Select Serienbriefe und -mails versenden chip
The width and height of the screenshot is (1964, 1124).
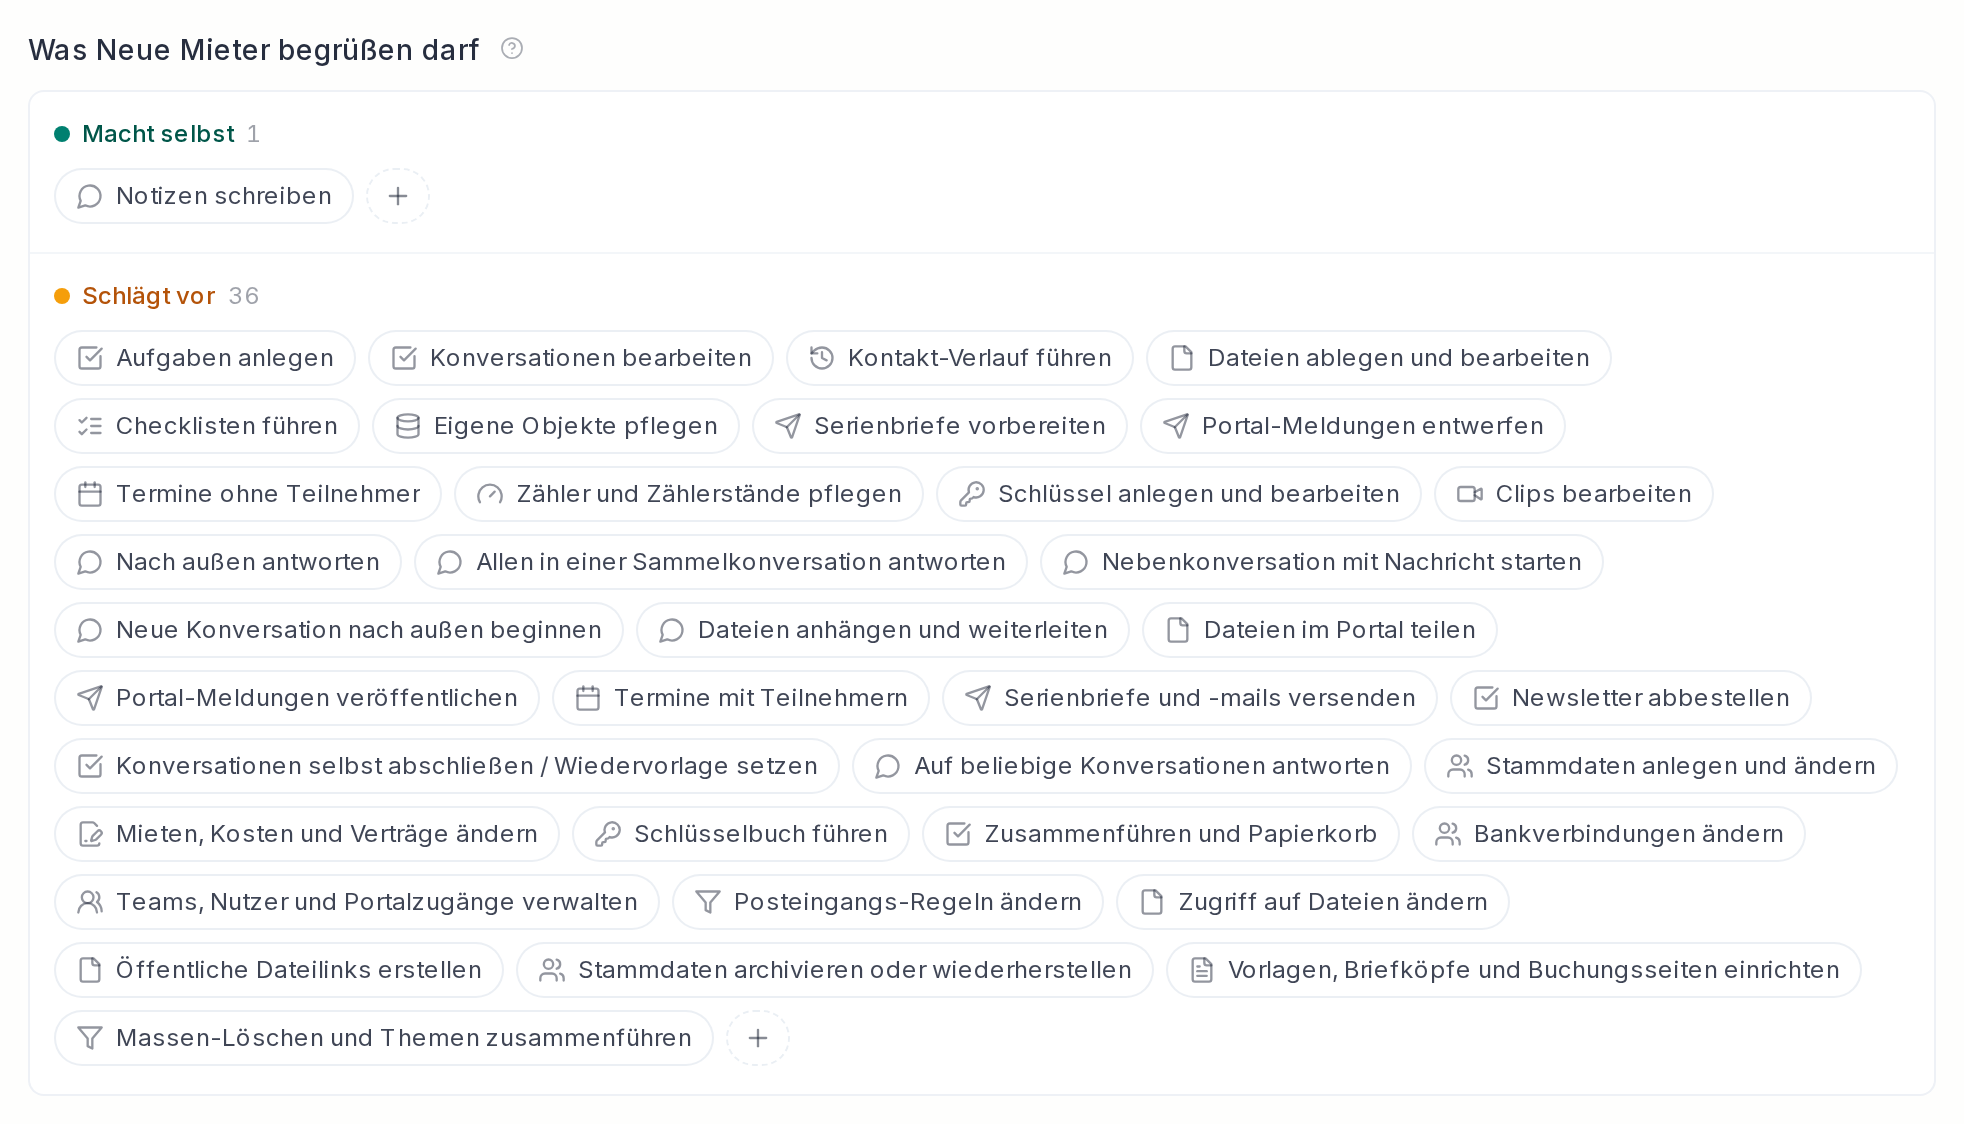pos(1190,698)
